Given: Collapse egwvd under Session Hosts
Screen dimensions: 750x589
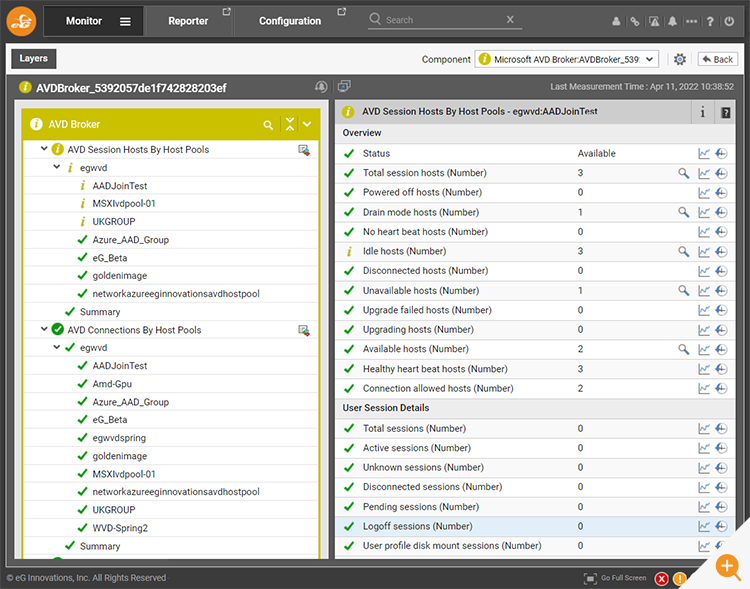Looking at the screenshot, I should click(56, 167).
